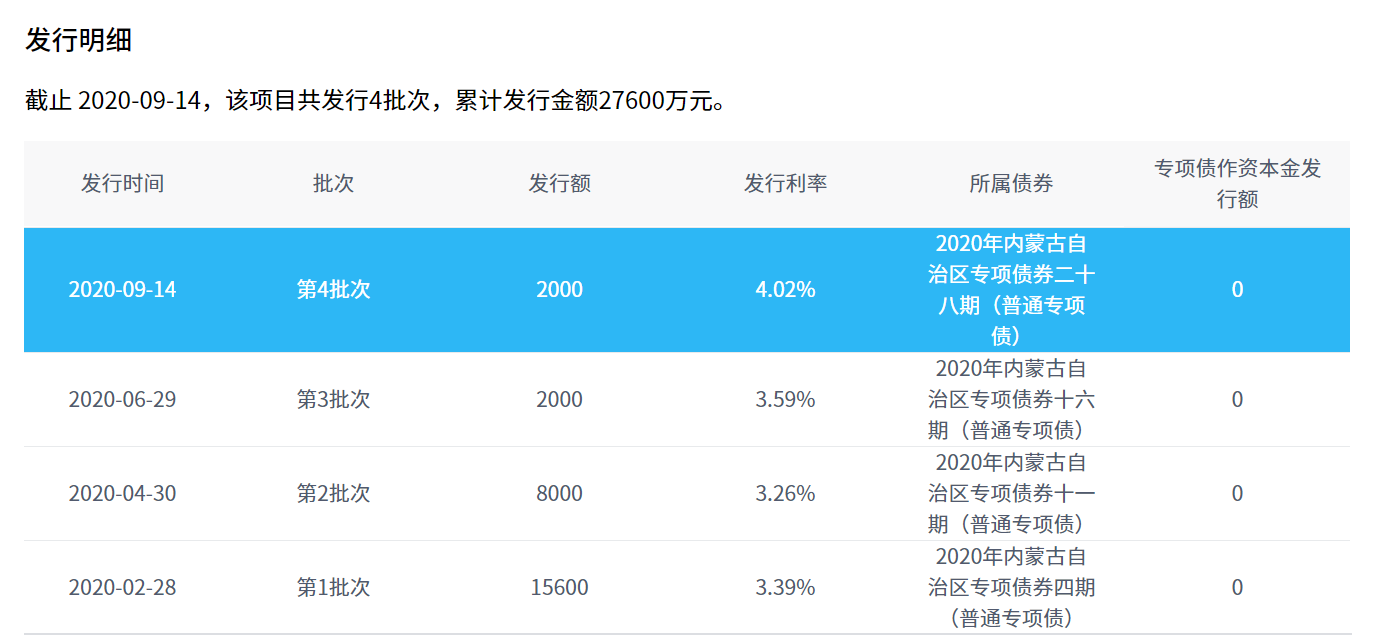The image size is (1385, 637).
Task: Click the 发行时间 column header
Action: (122, 184)
